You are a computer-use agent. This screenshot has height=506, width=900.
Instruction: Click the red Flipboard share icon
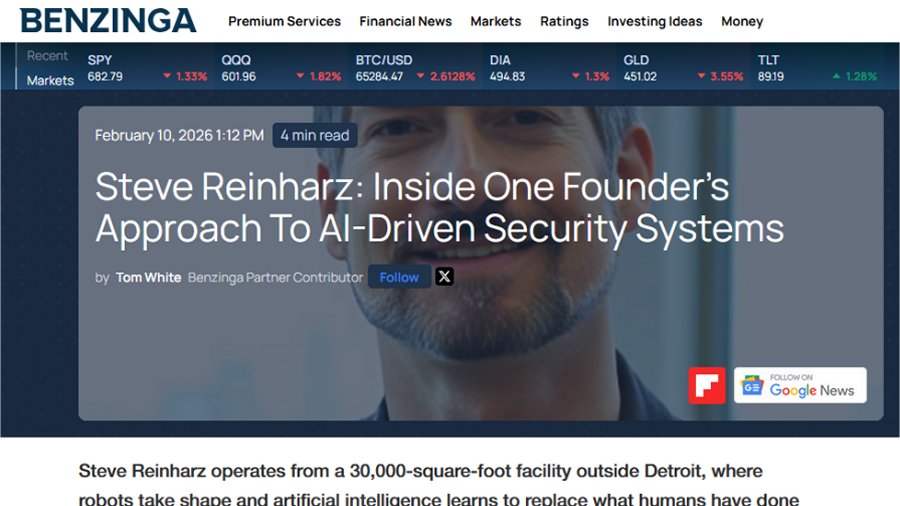click(707, 386)
